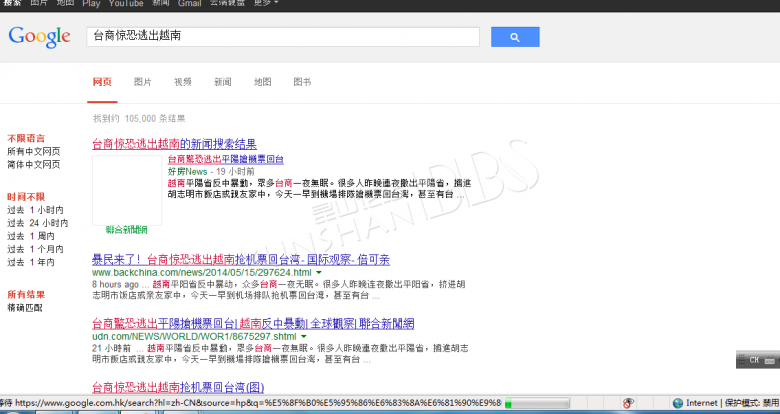Open YouTube in the top black bar
The width and height of the screenshot is (780, 414).
126,3
